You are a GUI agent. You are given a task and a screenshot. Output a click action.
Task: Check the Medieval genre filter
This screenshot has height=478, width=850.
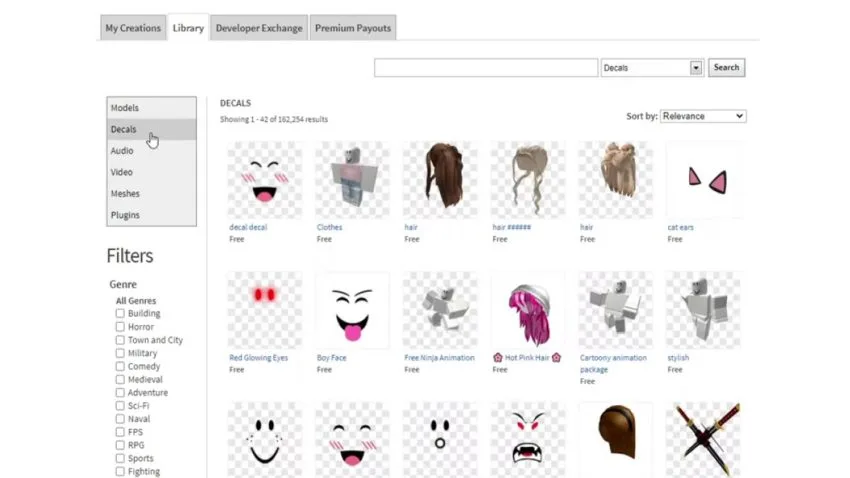coord(120,379)
